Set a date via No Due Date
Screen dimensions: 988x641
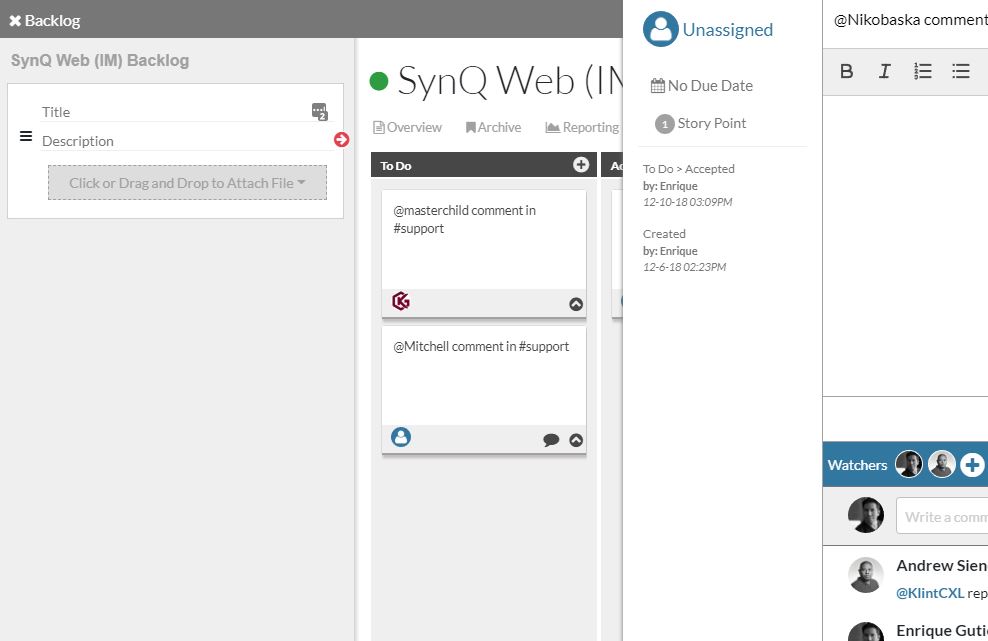click(701, 86)
